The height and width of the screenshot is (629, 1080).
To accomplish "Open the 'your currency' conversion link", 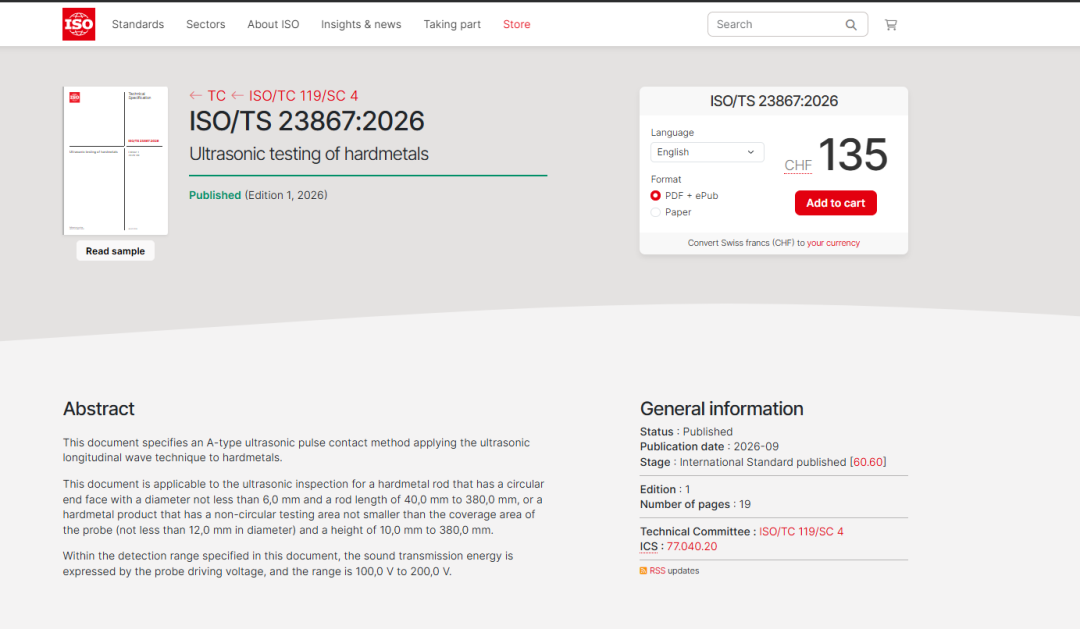I will click(x=833, y=243).
